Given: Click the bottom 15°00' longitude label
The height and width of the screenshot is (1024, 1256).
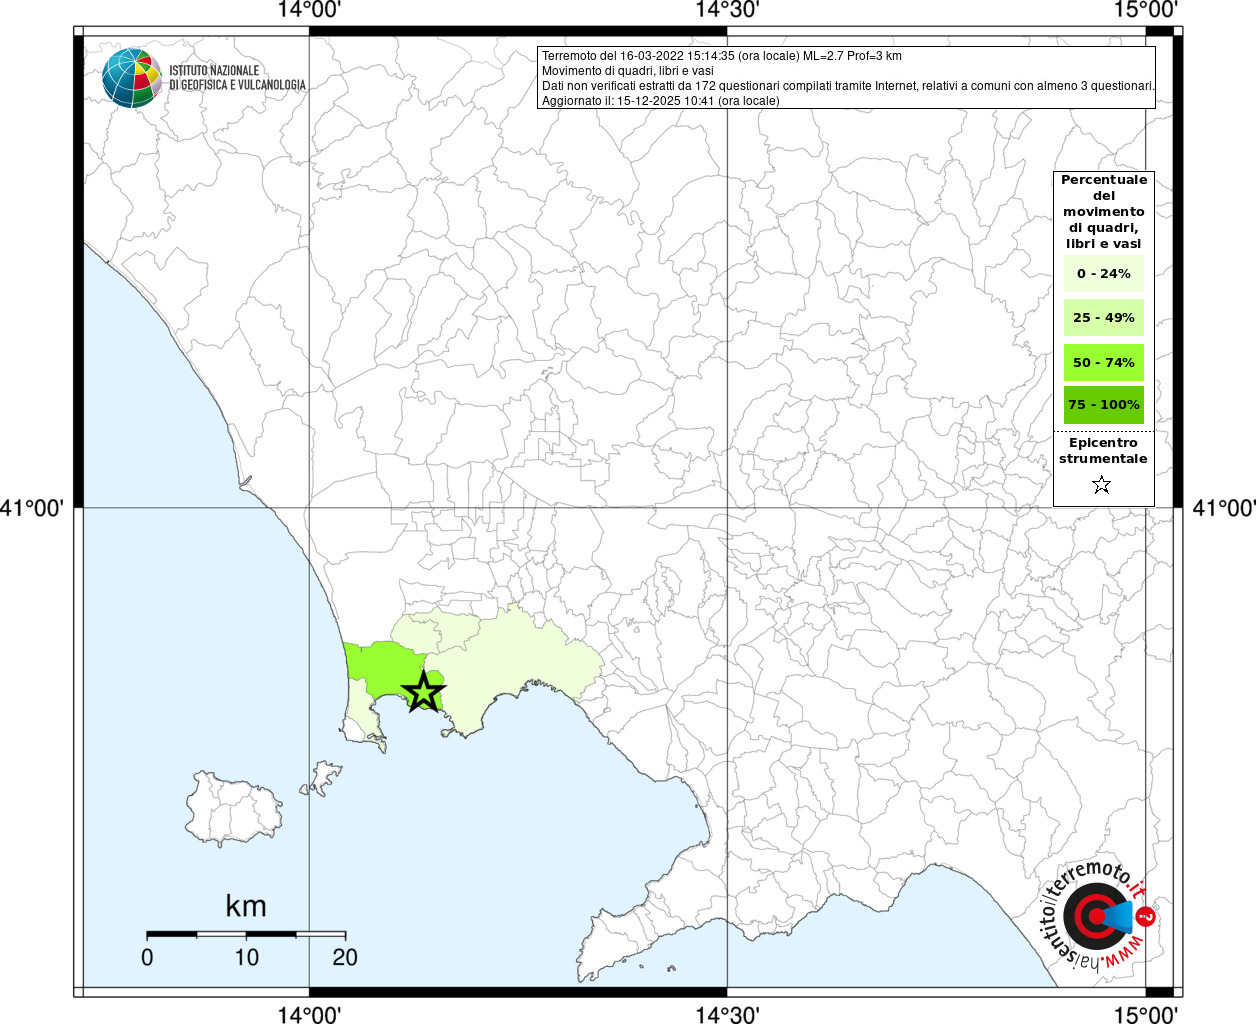Looking at the screenshot, I should click(1146, 1014).
